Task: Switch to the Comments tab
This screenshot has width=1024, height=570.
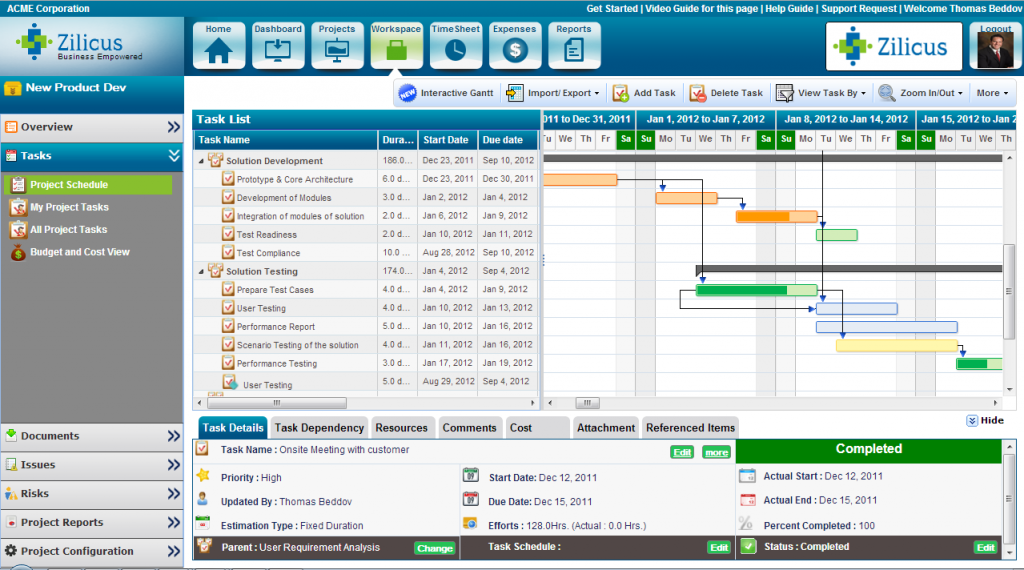Action: click(469, 428)
